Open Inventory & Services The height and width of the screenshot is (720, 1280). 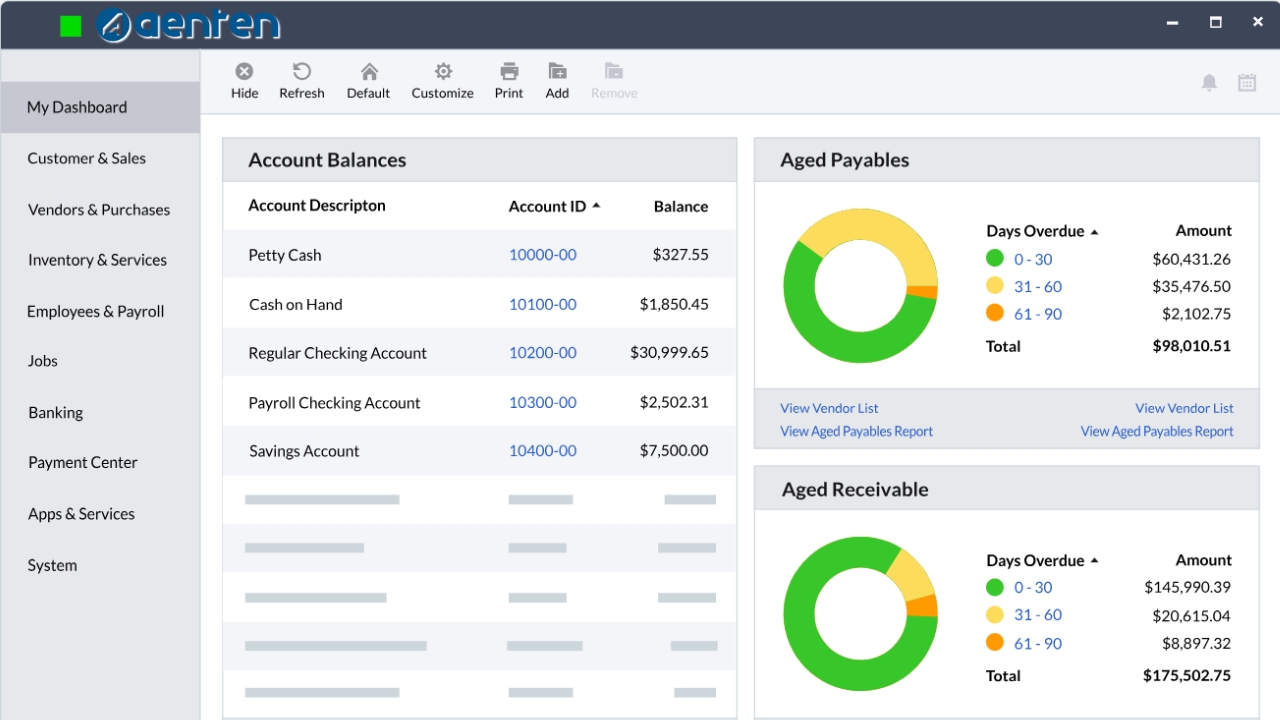(x=97, y=260)
